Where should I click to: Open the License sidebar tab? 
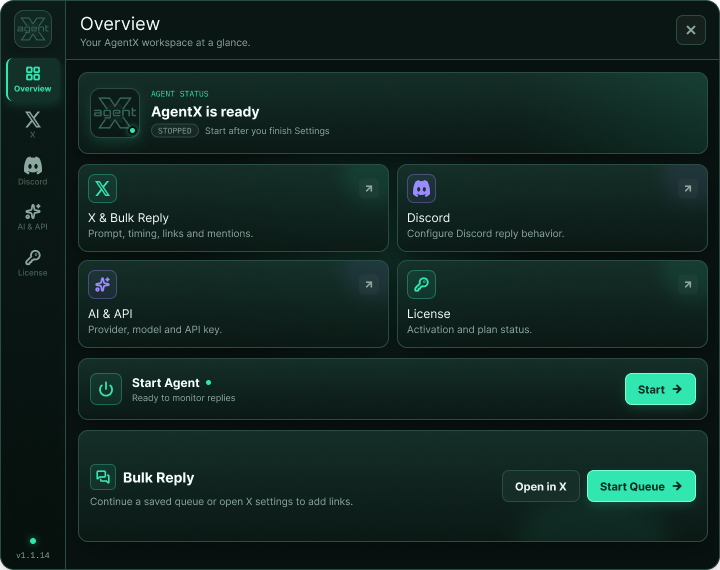coord(33,263)
